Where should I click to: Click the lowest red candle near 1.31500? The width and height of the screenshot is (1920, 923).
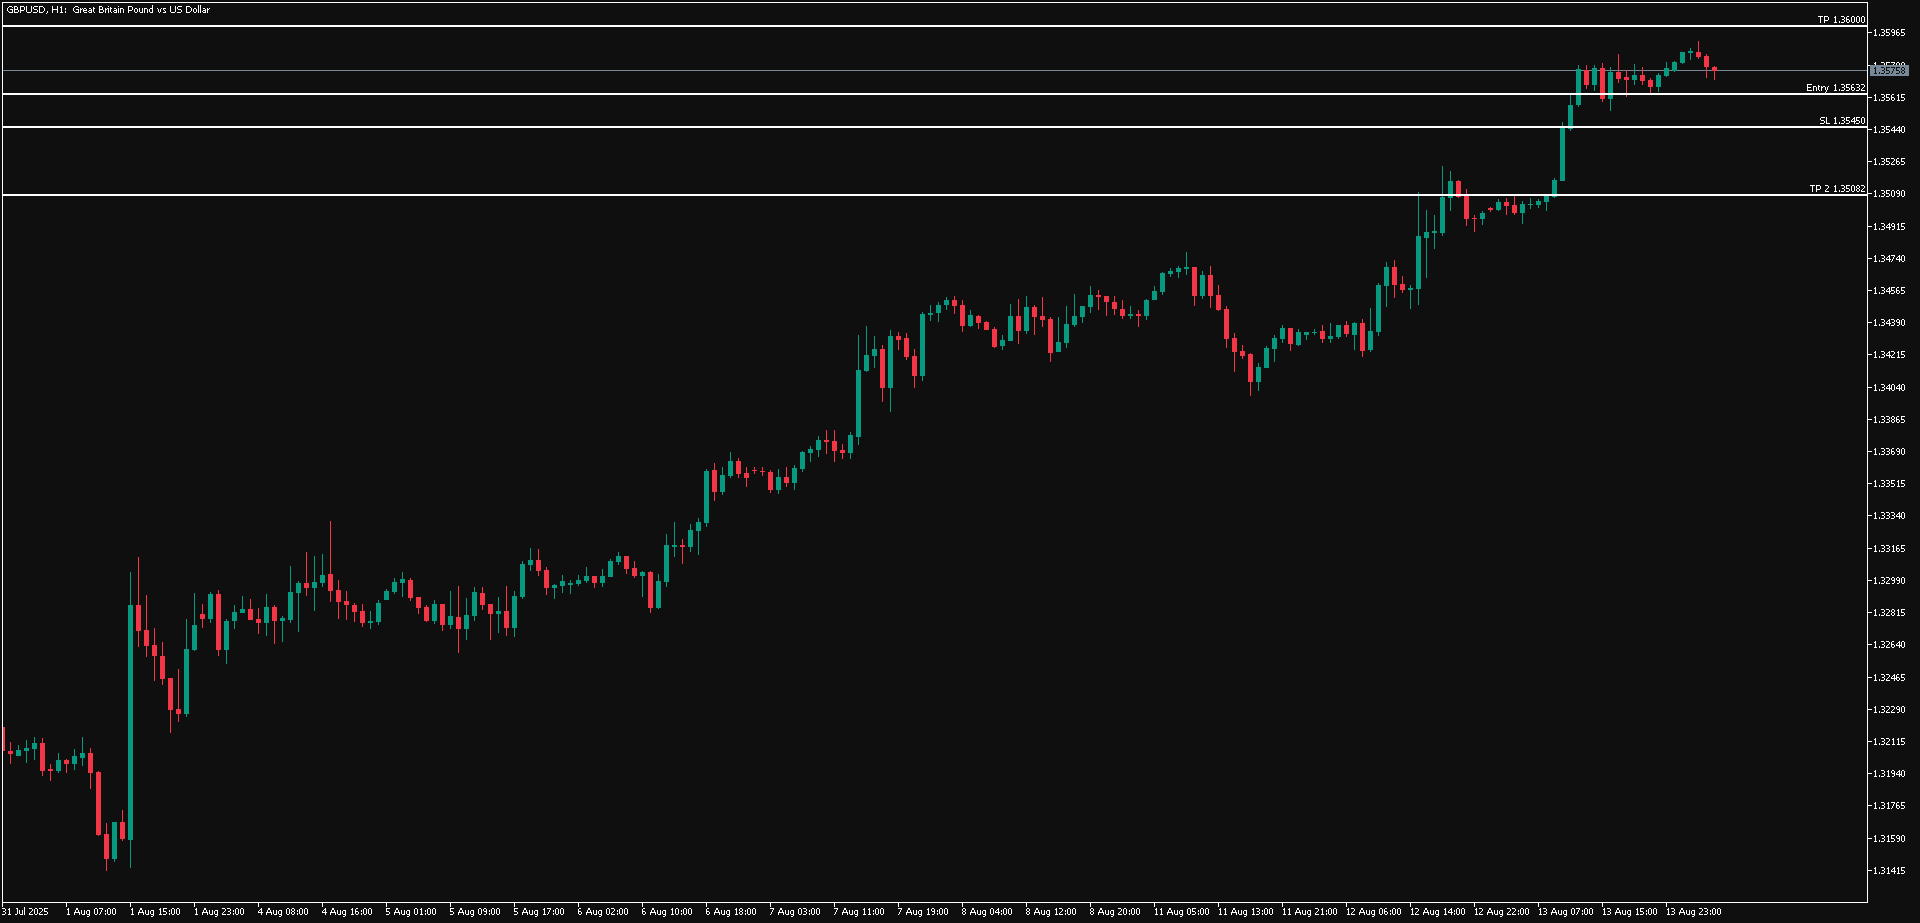coord(107,845)
